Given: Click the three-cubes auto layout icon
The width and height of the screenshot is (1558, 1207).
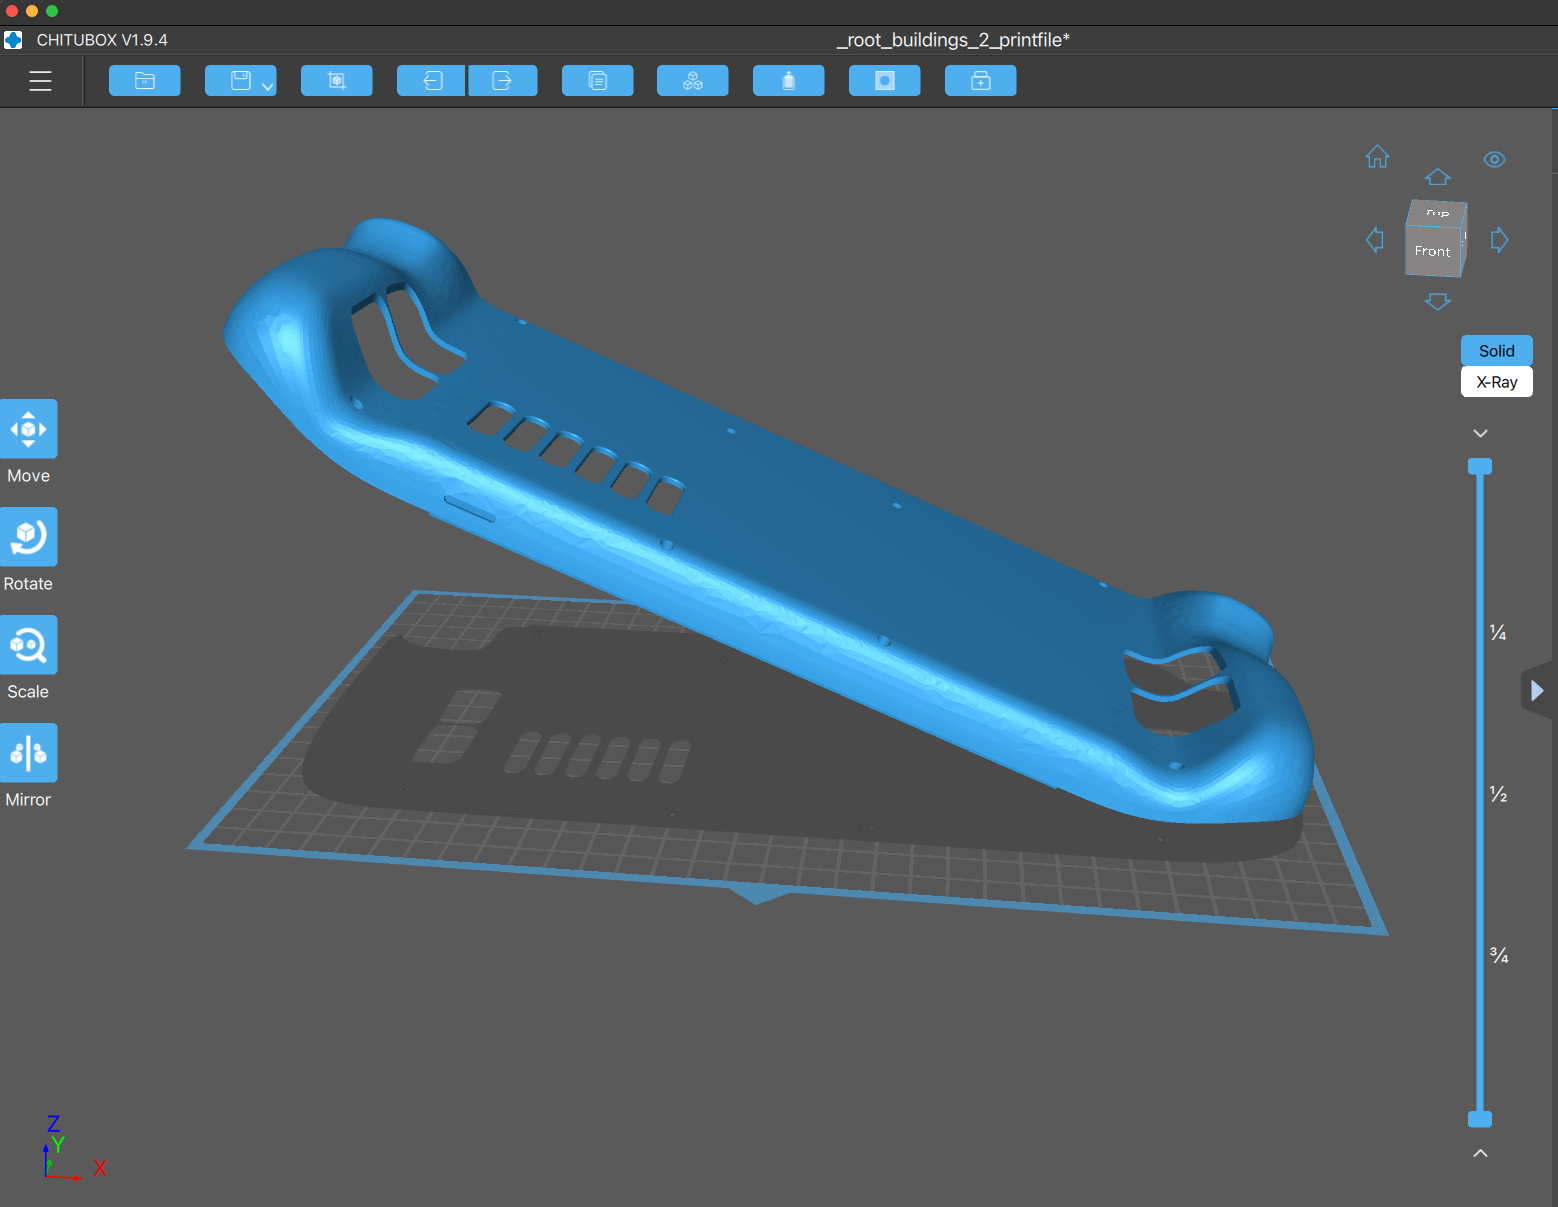Looking at the screenshot, I should [x=692, y=81].
